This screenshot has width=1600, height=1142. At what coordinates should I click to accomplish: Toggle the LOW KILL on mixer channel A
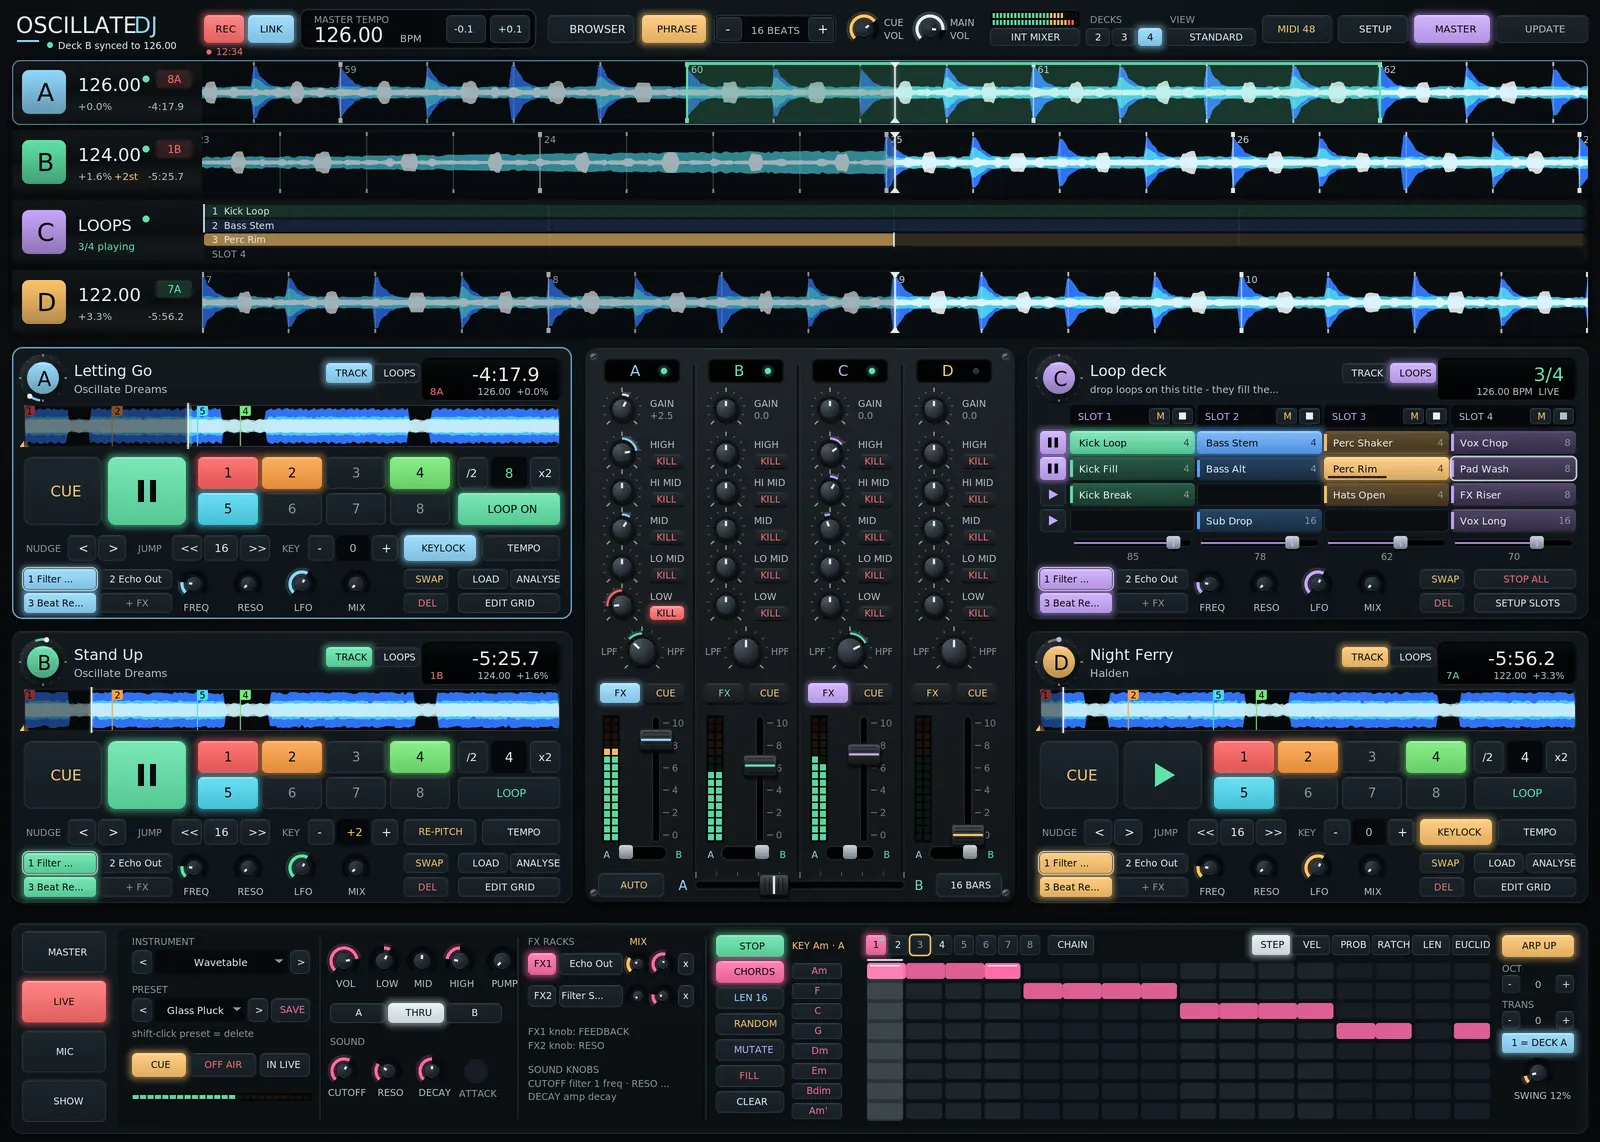[666, 613]
